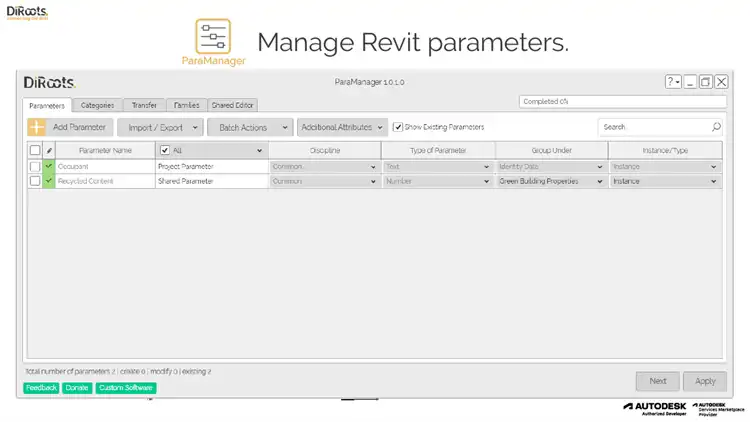Open Type of Parameter dropdown showing Text
The width and height of the screenshot is (750, 422).
[x=438, y=167]
